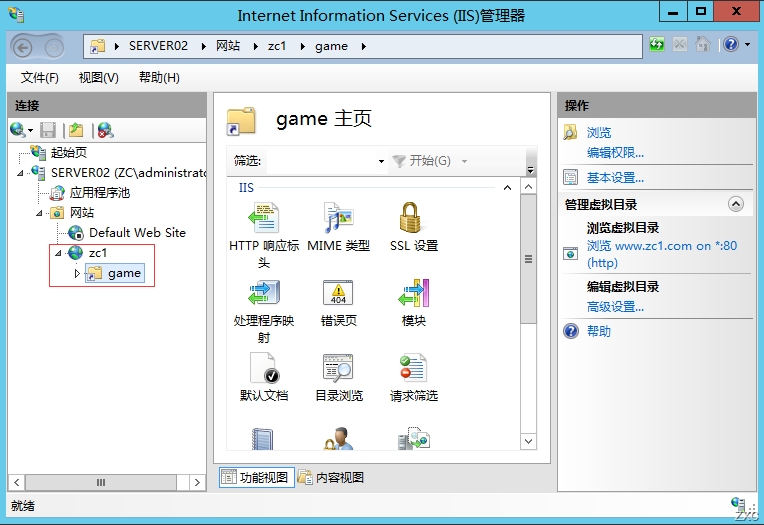This screenshot has height=525, width=764.
Task: Click the back navigation arrow button
Action: (x=22, y=47)
